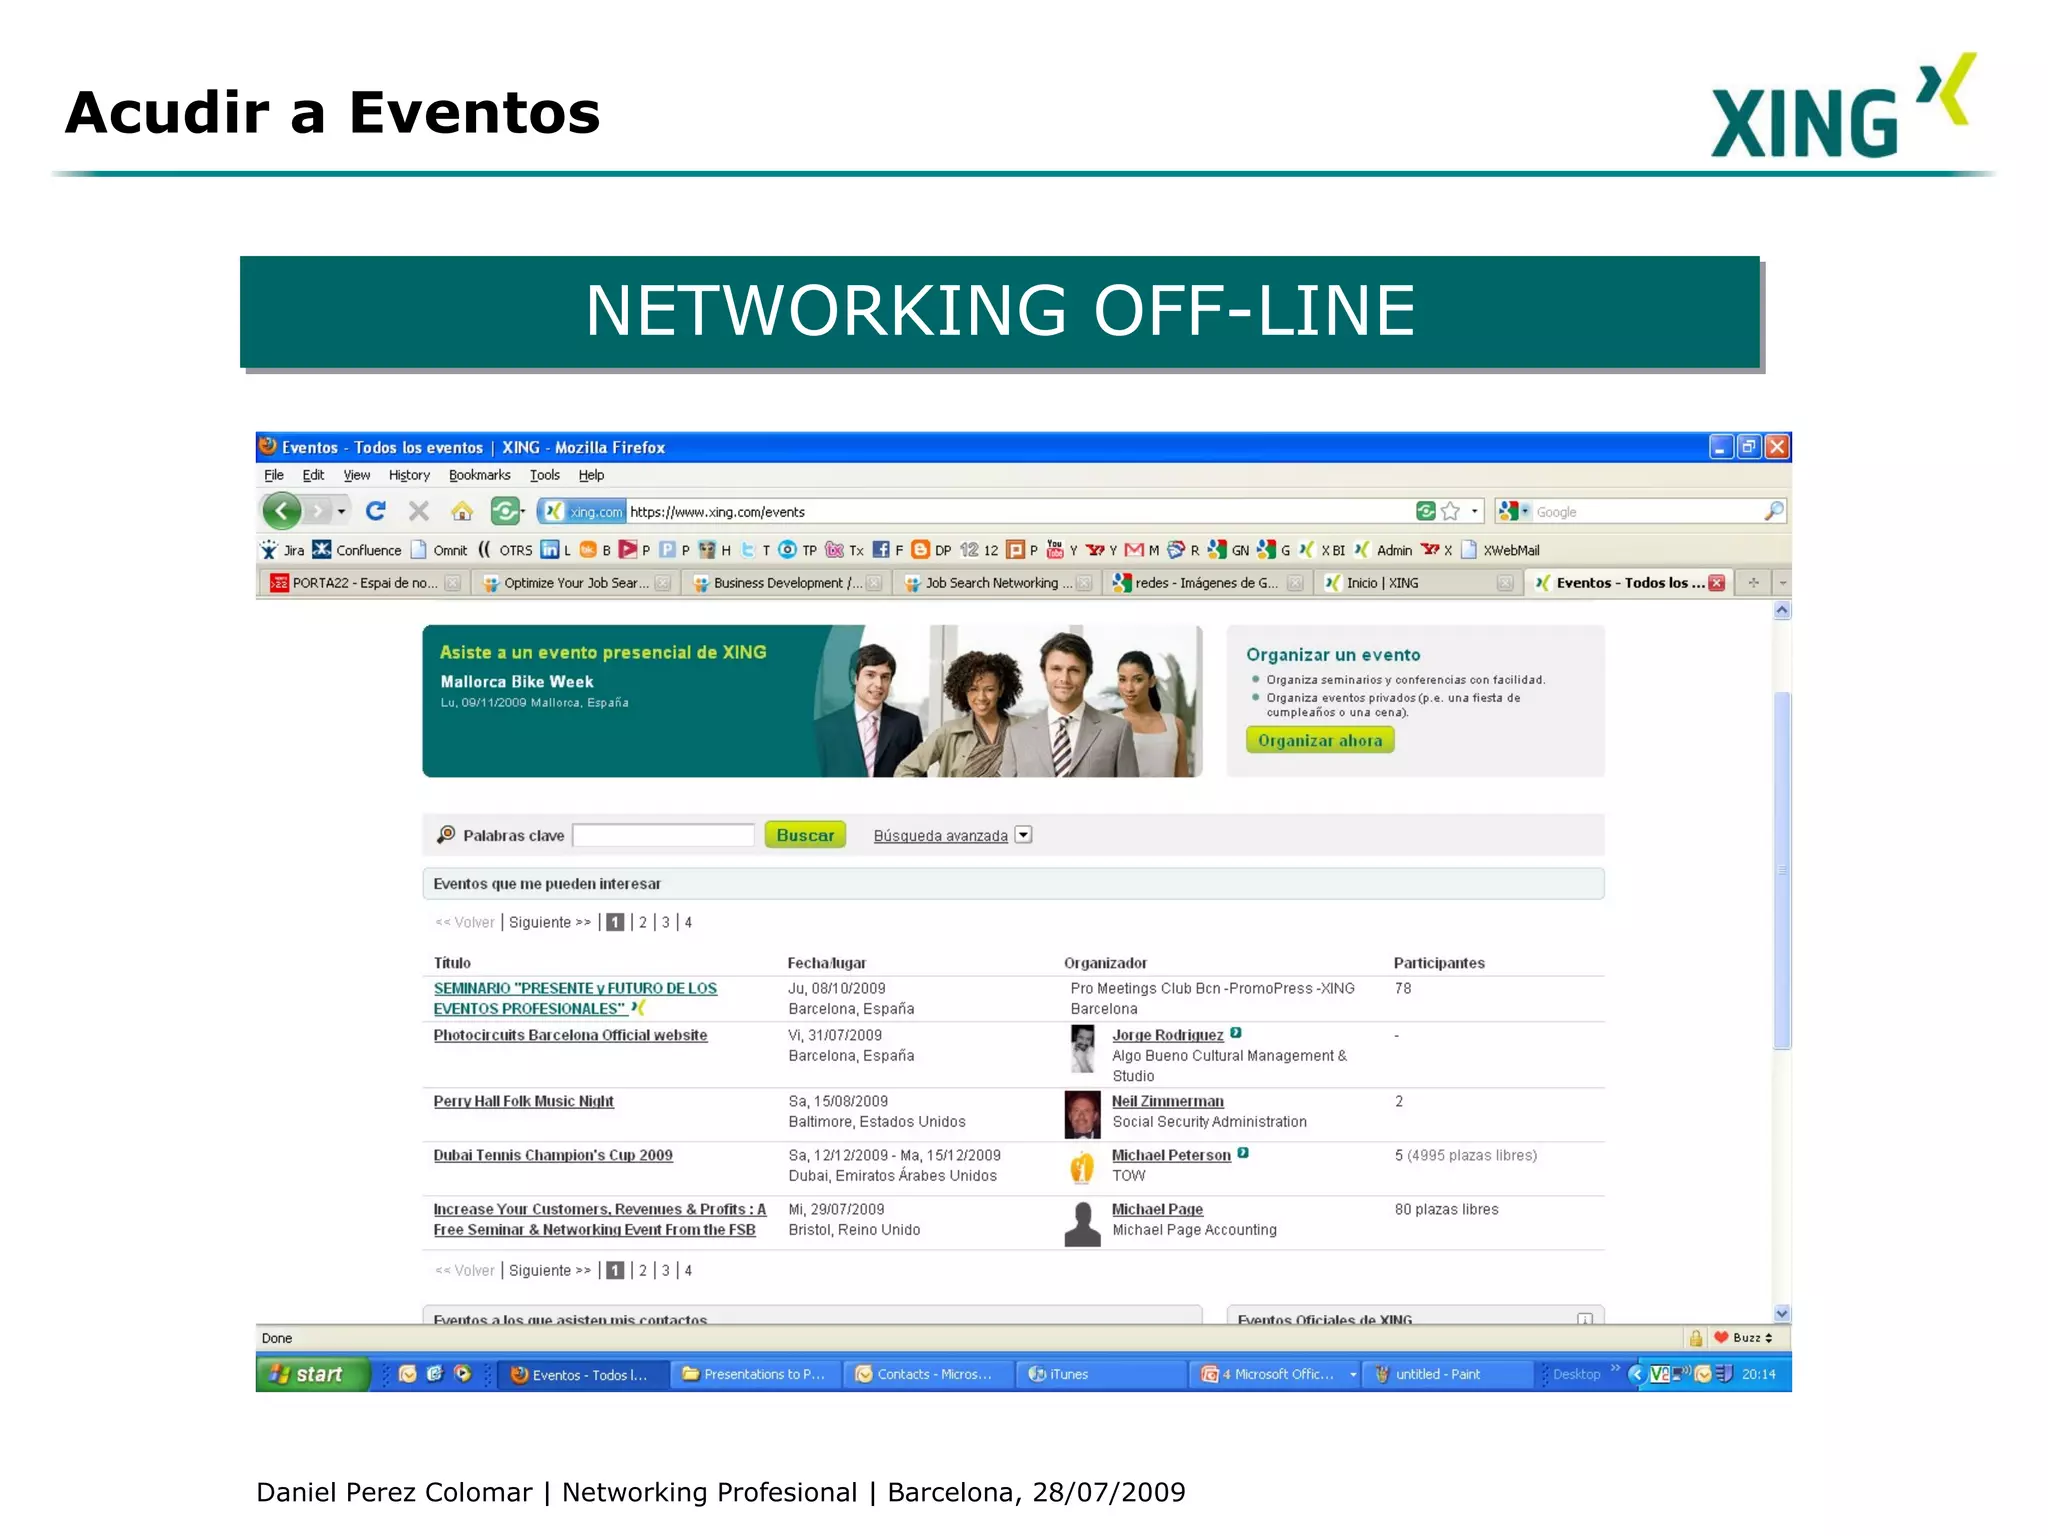Screen dimensions: 2048x1536
Task: Open the Perry Hall Folk Music Night event
Action: (x=523, y=1101)
